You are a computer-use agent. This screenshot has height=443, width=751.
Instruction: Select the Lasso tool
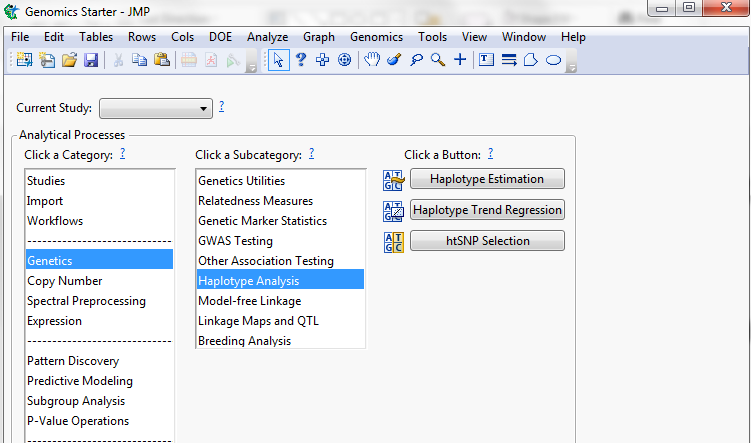416,60
